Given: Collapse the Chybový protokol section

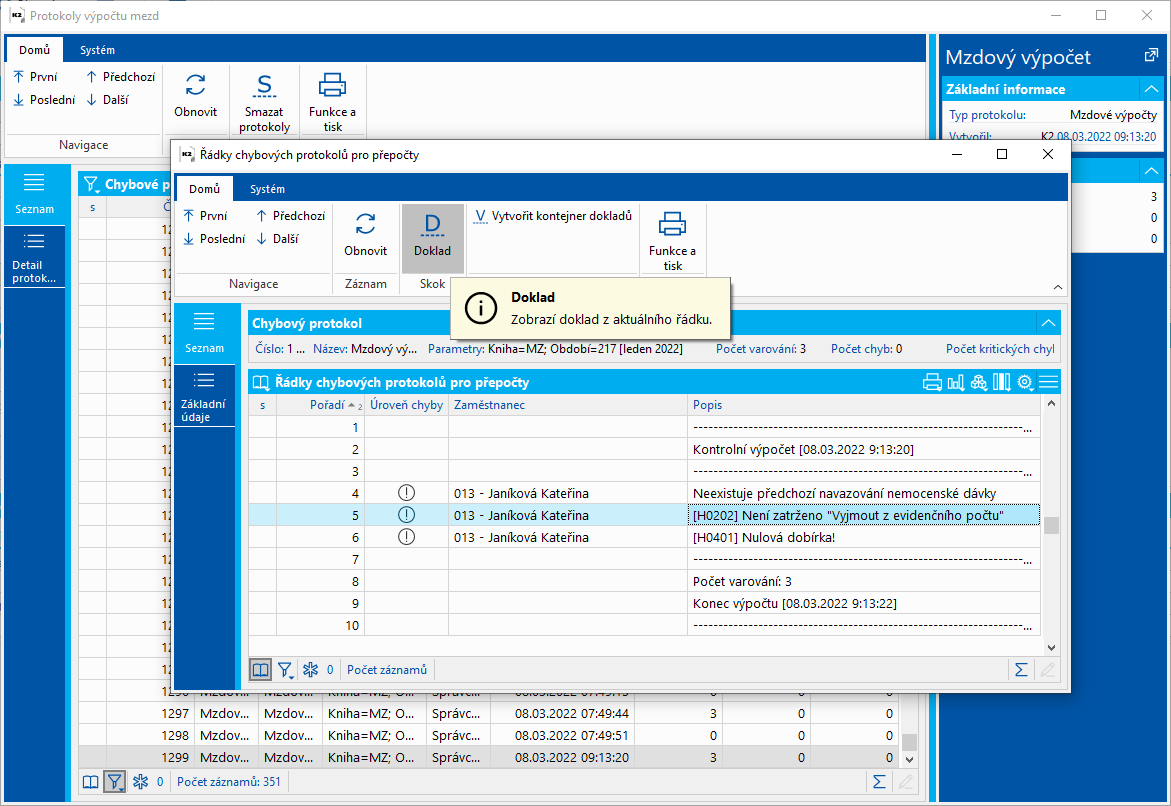Looking at the screenshot, I should tap(1047, 323).
